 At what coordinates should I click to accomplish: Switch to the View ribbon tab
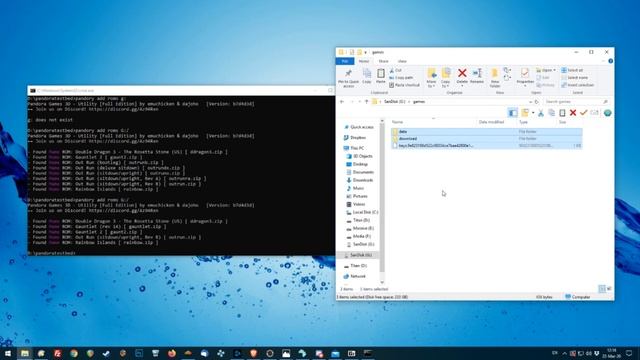point(402,61)
